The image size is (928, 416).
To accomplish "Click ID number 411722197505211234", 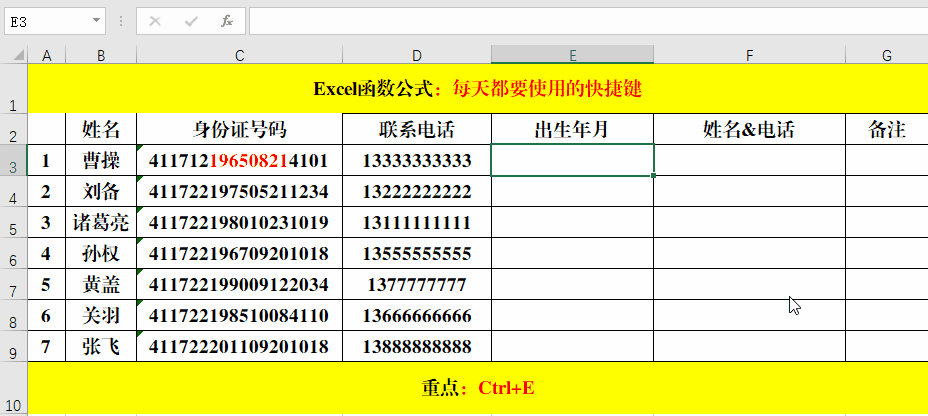I will pyautogui.click(x=239, y=191).
